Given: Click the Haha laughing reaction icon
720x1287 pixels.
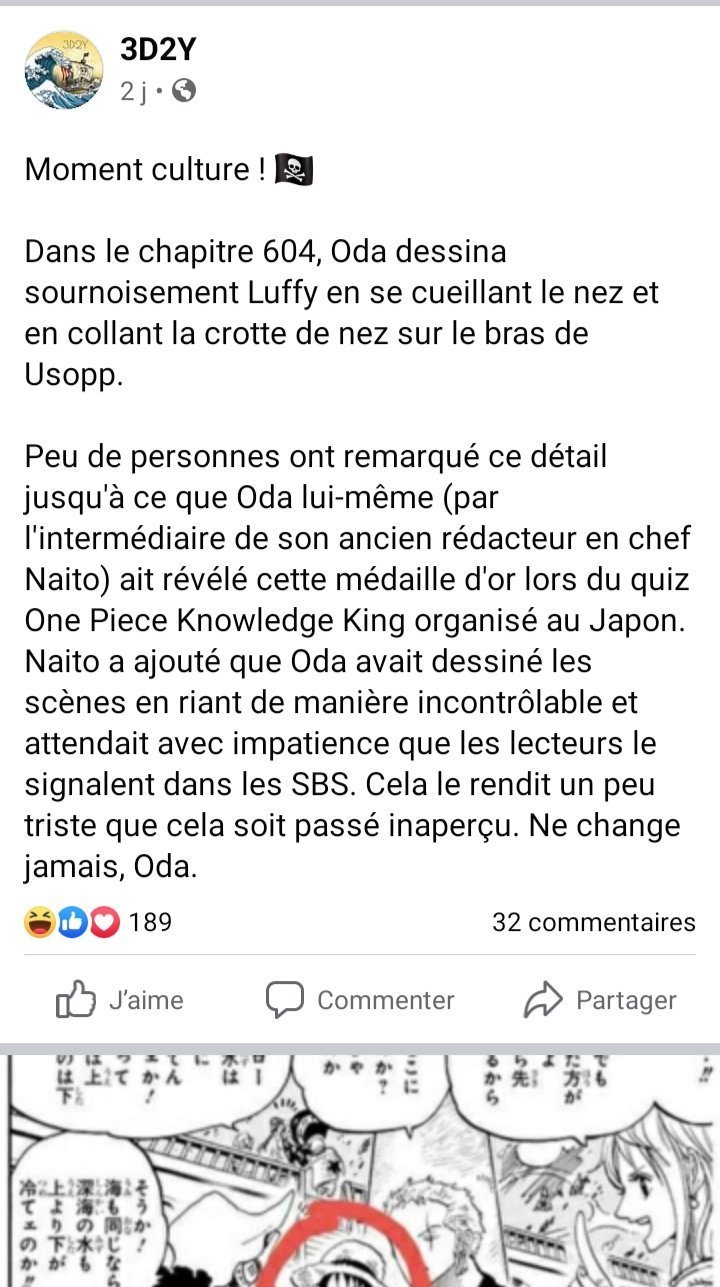Looking at the screenshot, I should pos(39,922).
